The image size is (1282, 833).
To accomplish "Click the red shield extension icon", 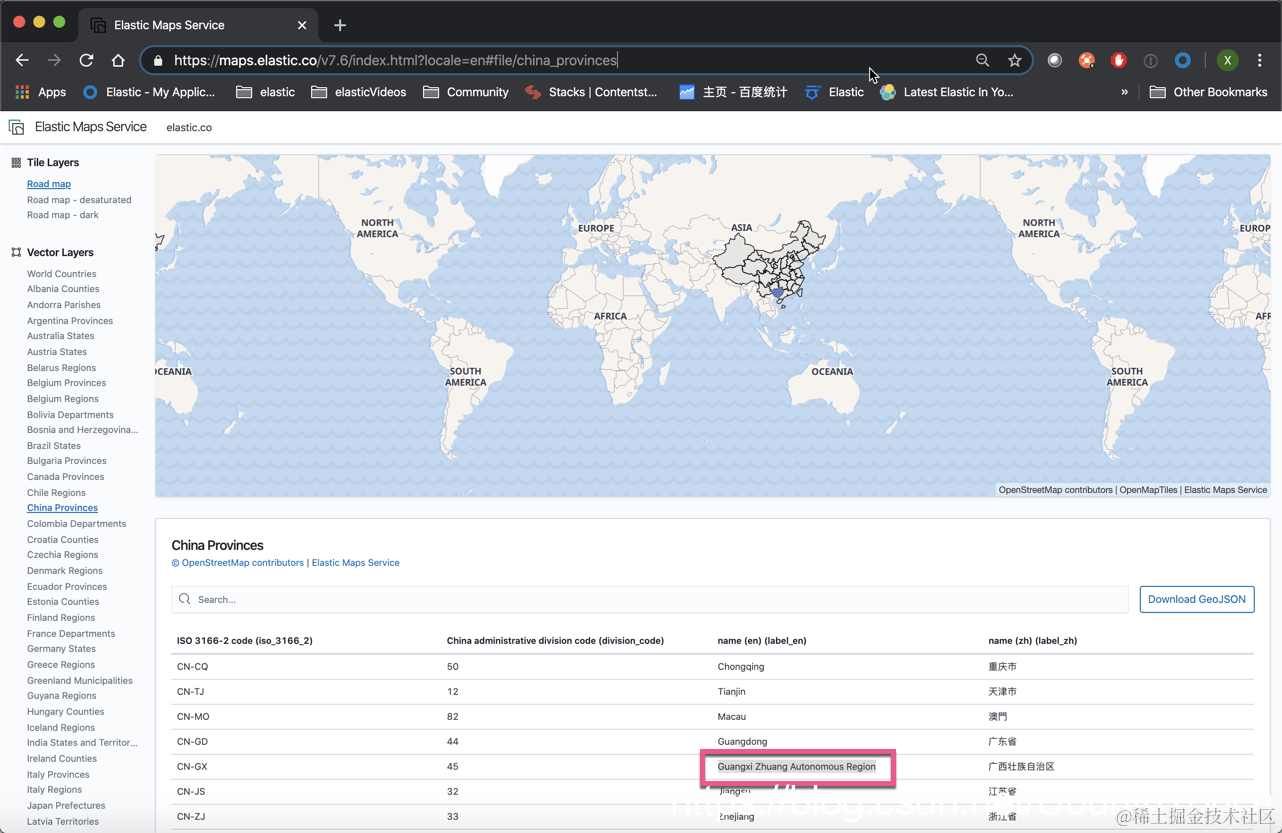I will click(x=1119, y=60).
